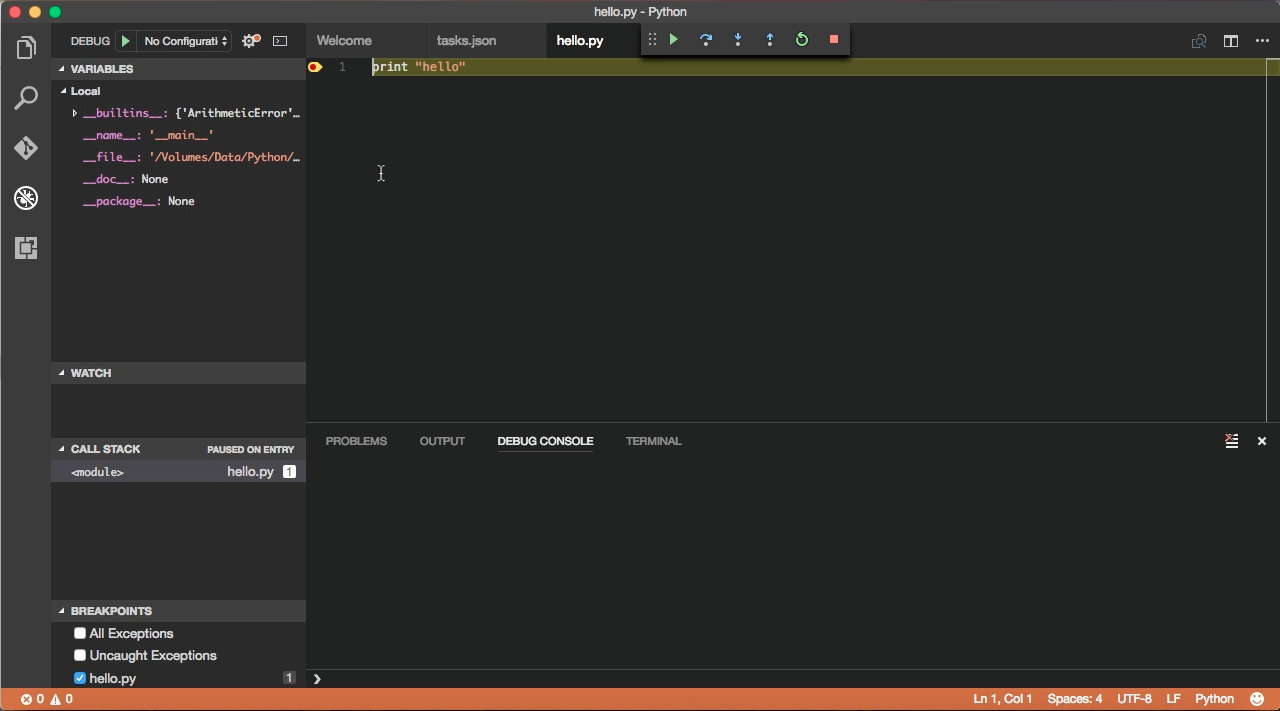Screen dimensions: 1280x711
Task: Stop the debug session
Action: click(834, 40)
